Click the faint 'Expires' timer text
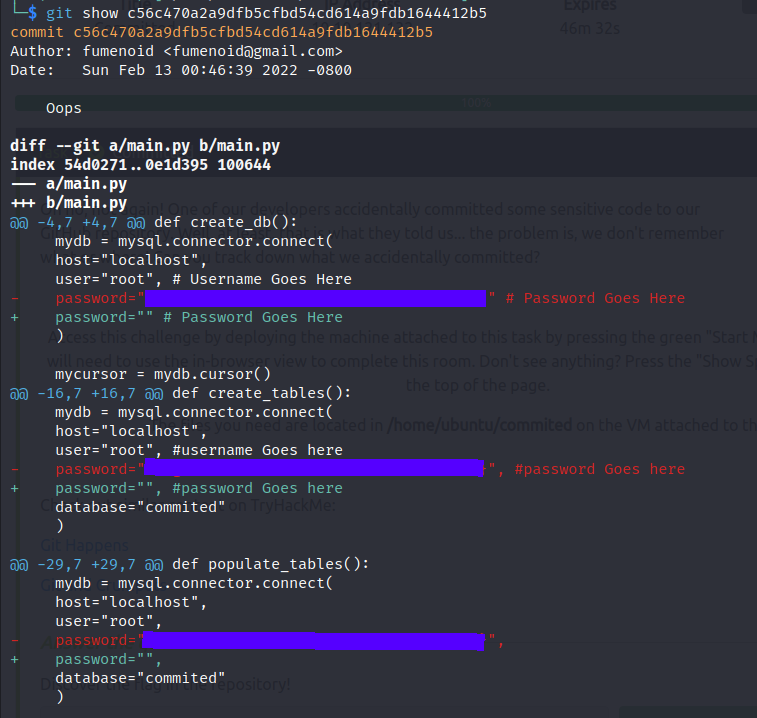 coord(590,6)
